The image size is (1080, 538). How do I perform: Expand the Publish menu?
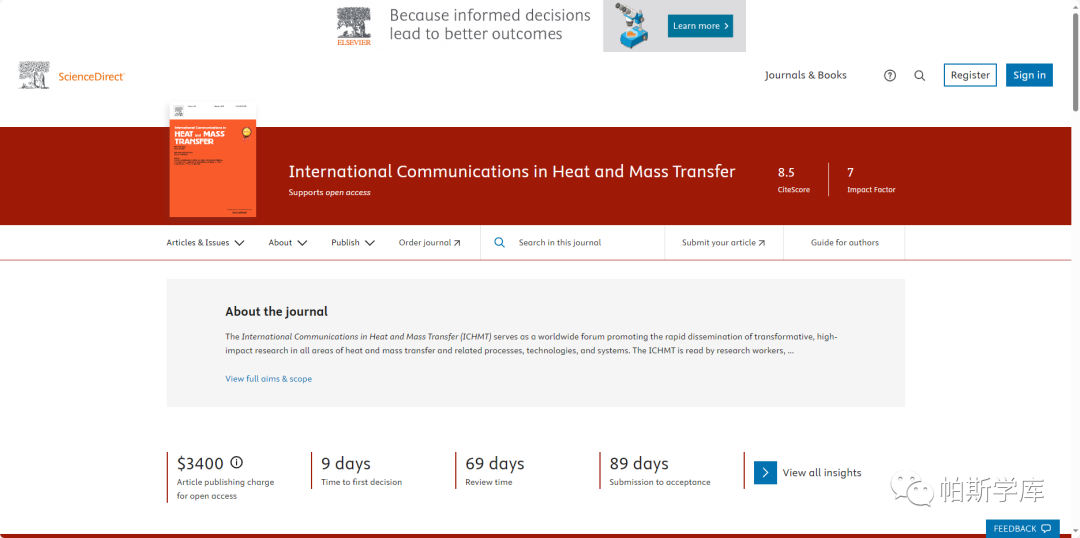(x=353, y=242)
